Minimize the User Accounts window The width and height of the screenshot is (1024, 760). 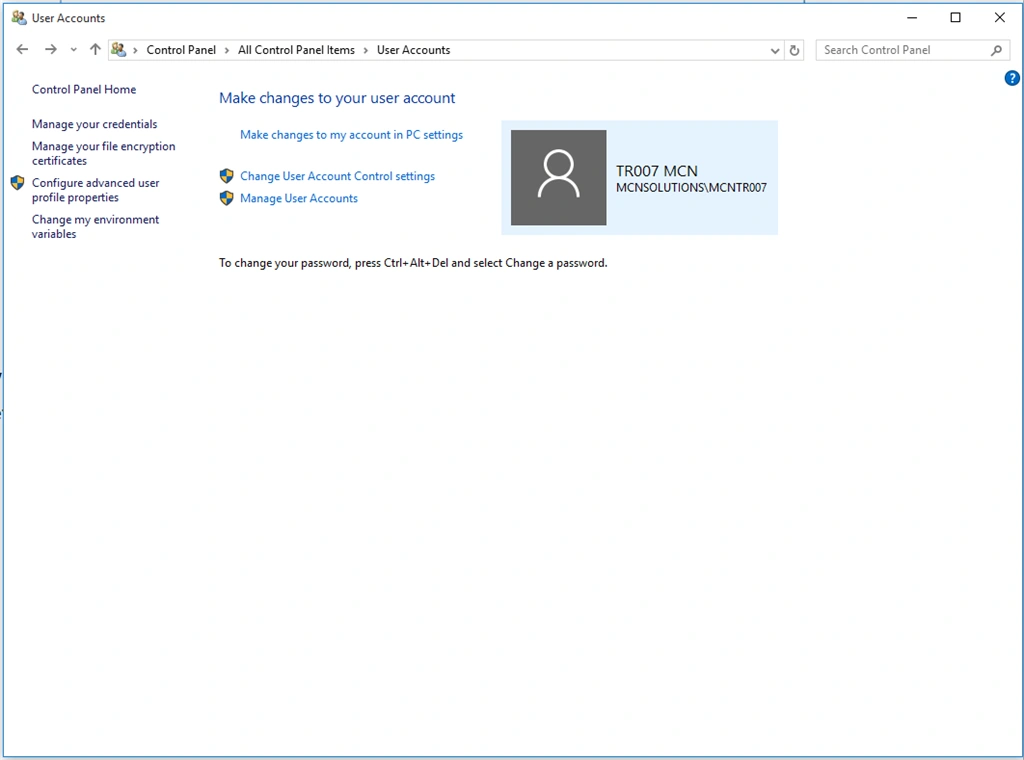(x=912, y=18)
